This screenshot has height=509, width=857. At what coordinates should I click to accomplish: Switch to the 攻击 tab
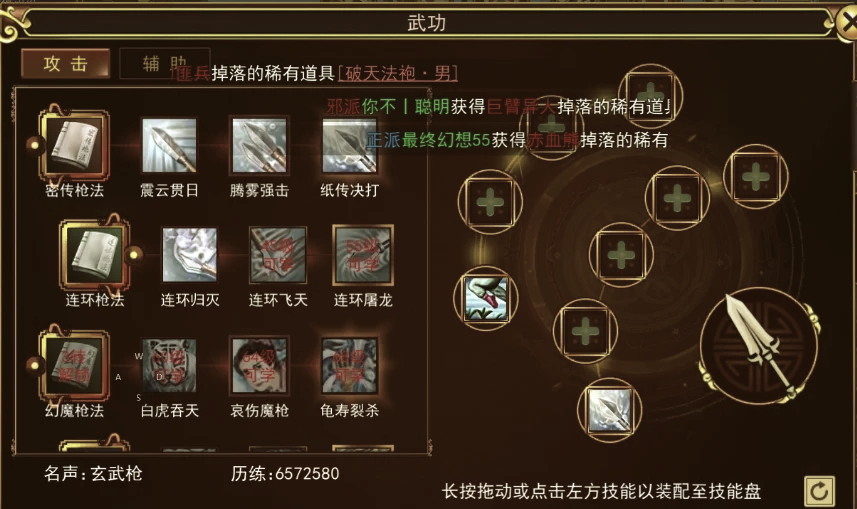click(x=66, y=63)
